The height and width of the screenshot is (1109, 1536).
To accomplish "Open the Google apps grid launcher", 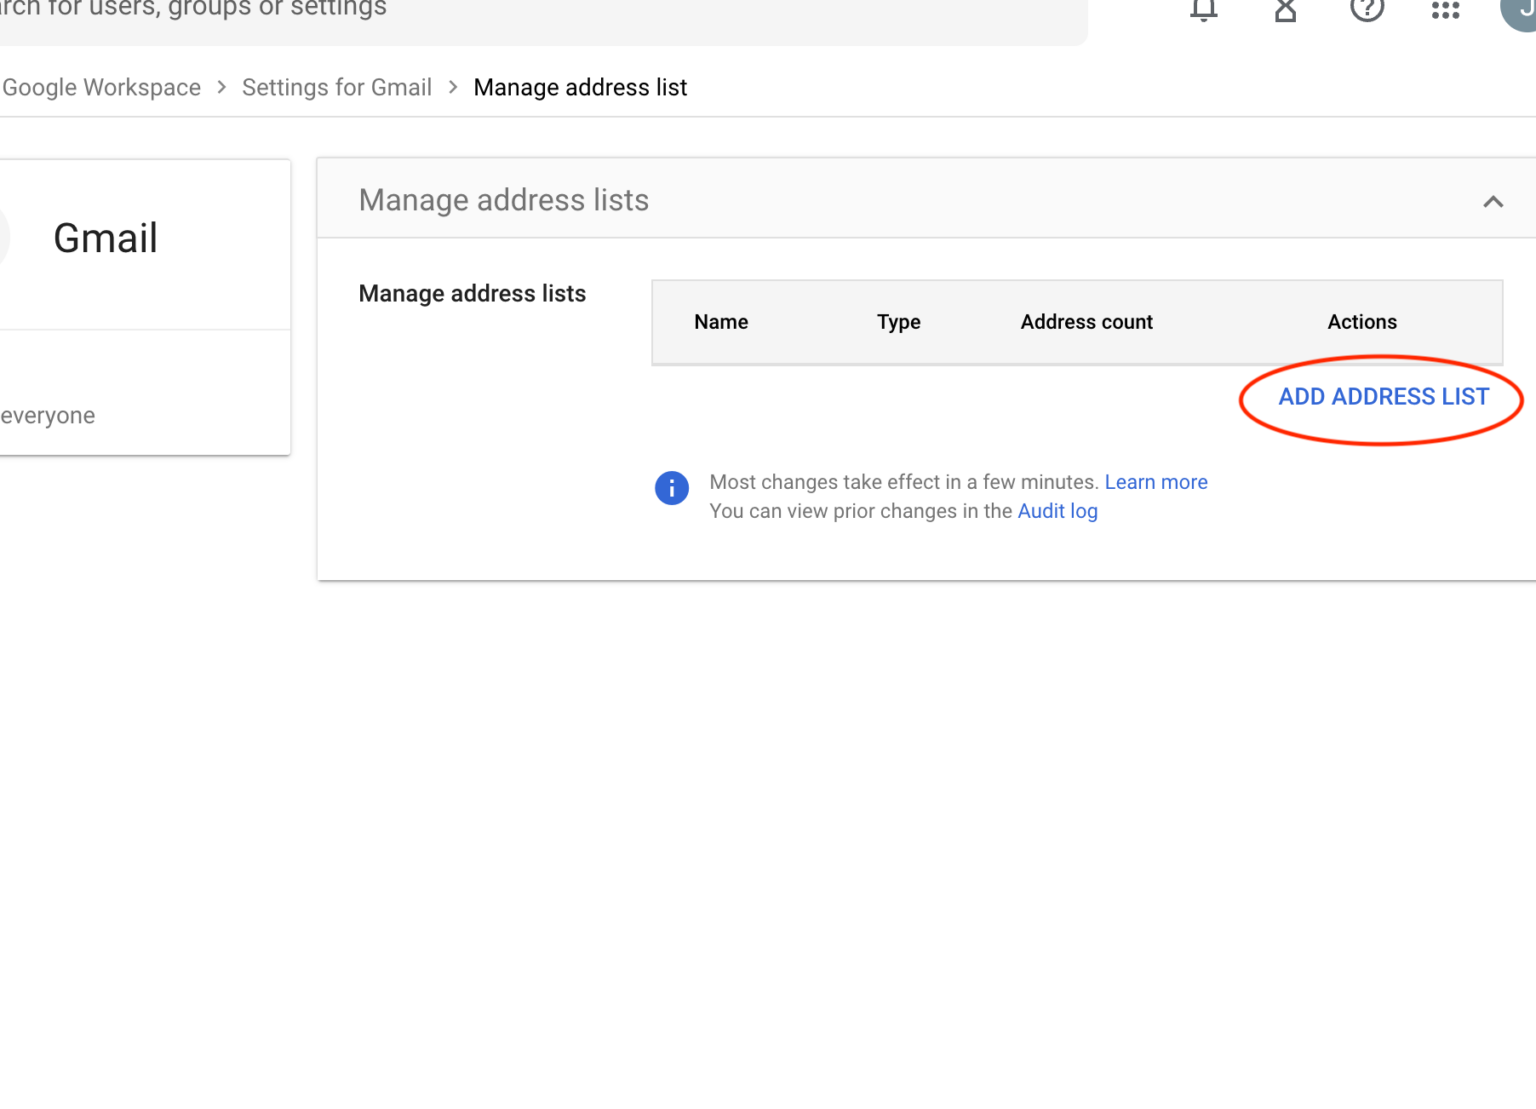I will (x=1446, y=10).
